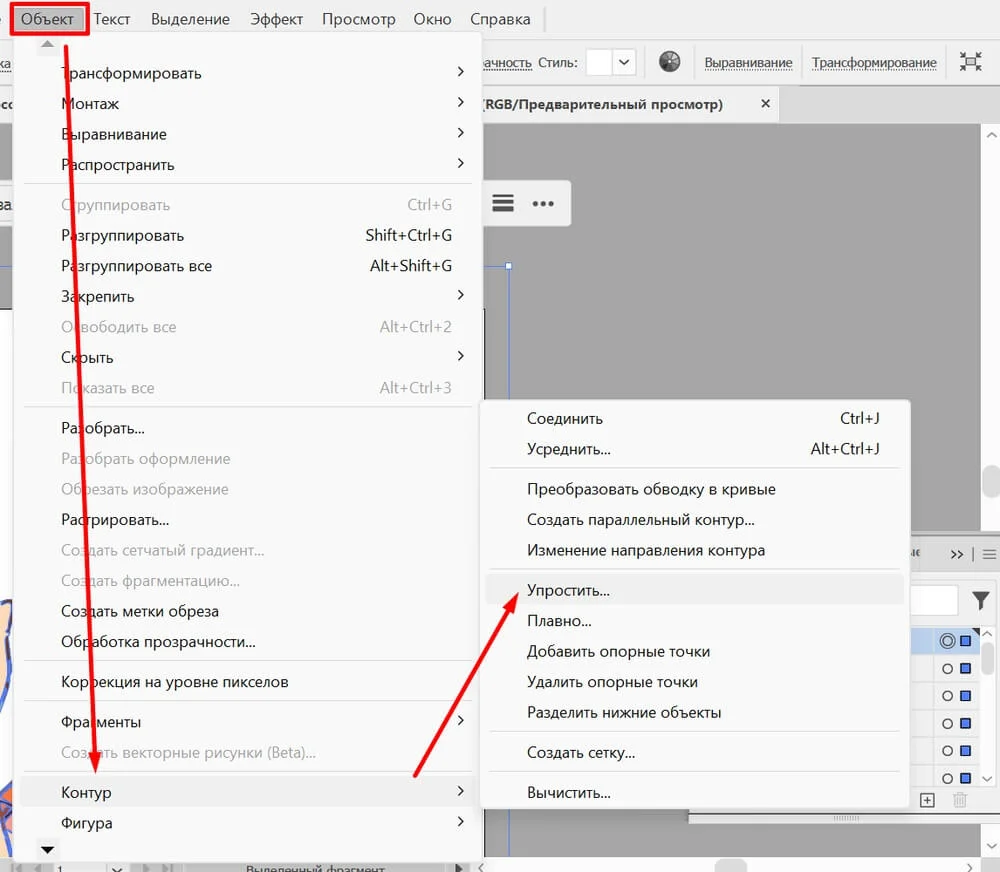Open the layers filter funnel icon
Viewport: 1000px width, 872px height.
[x=980, y=600]
